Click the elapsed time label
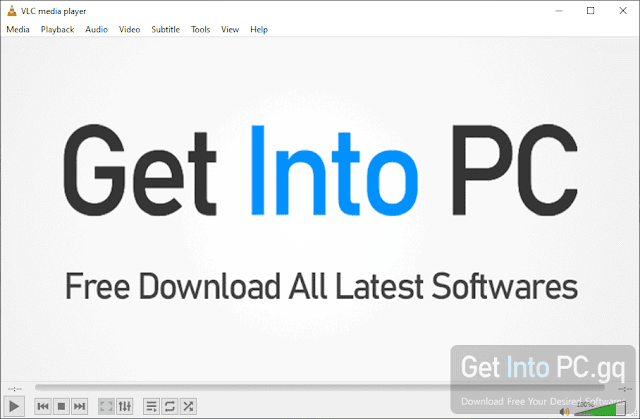 (15, 389)
